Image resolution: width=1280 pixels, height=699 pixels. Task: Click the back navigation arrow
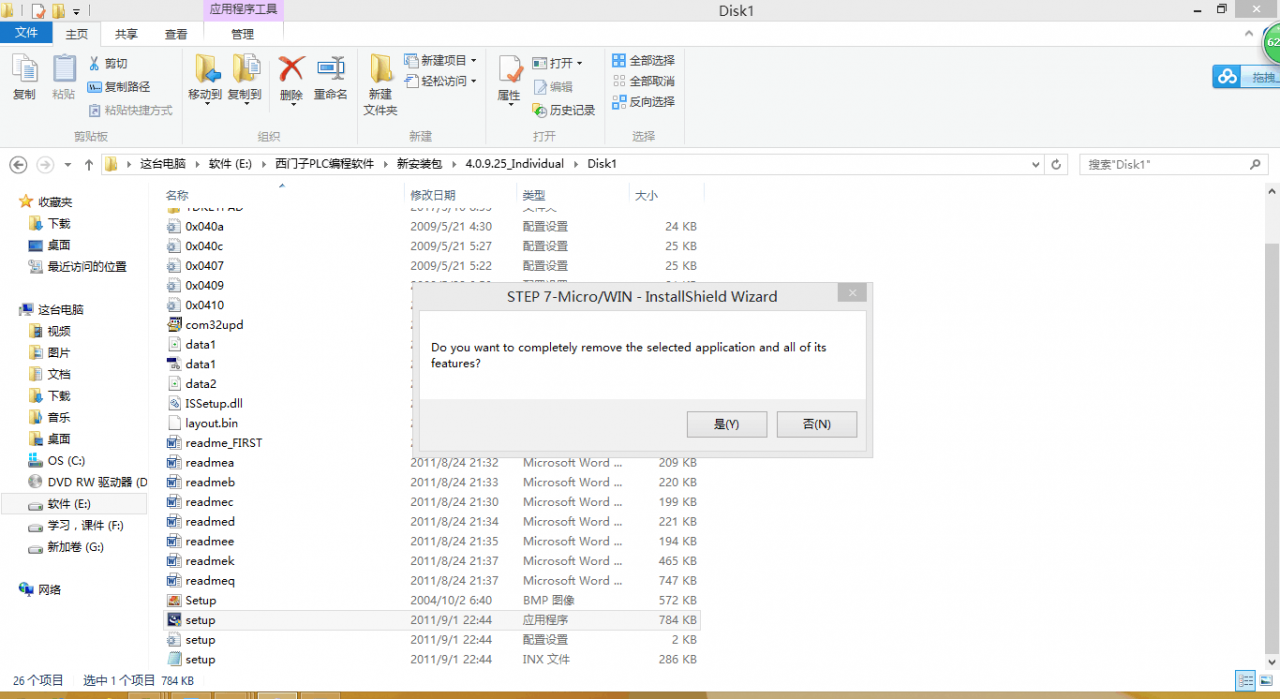[17, 164]
